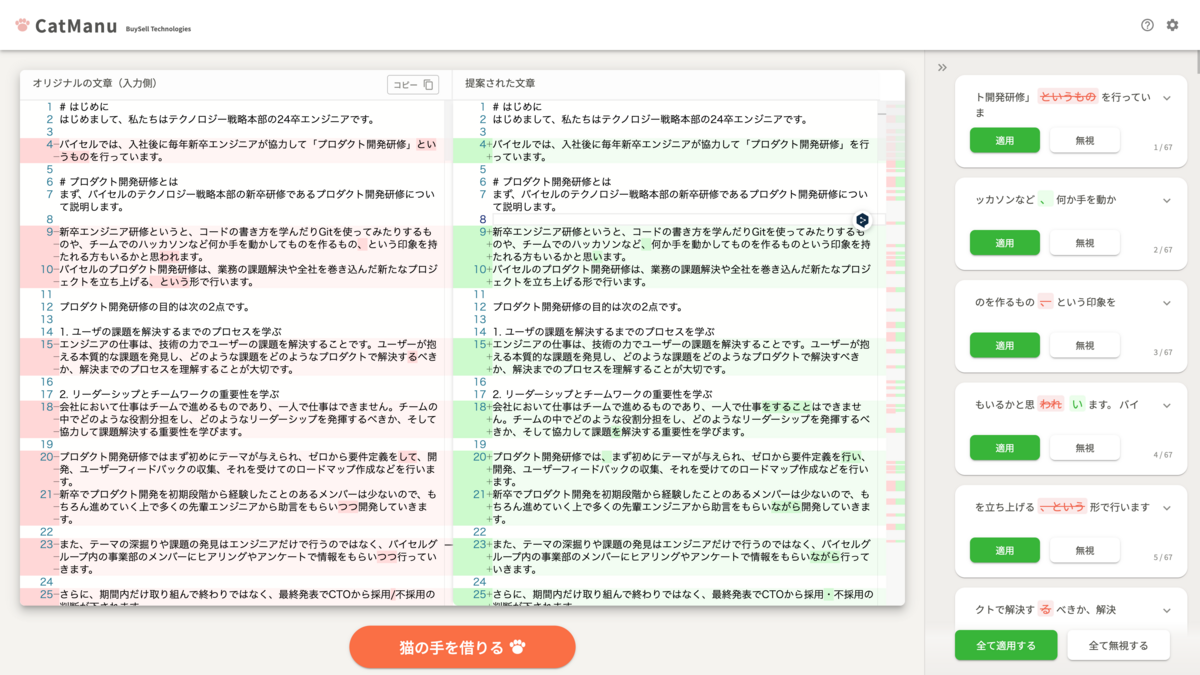1200x675 pixels.
Task: Click the CatManu paw logo icon
Action: coord(22,25)
